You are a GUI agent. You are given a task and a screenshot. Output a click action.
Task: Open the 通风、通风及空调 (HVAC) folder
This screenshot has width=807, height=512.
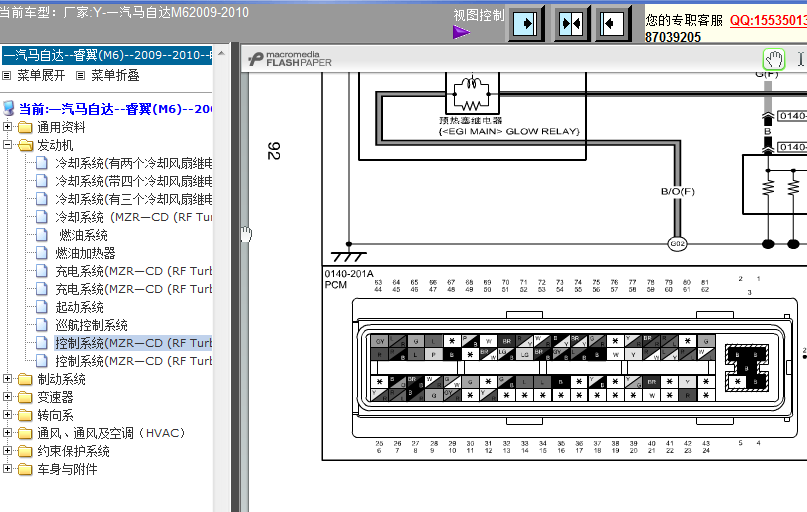[111, 433]
